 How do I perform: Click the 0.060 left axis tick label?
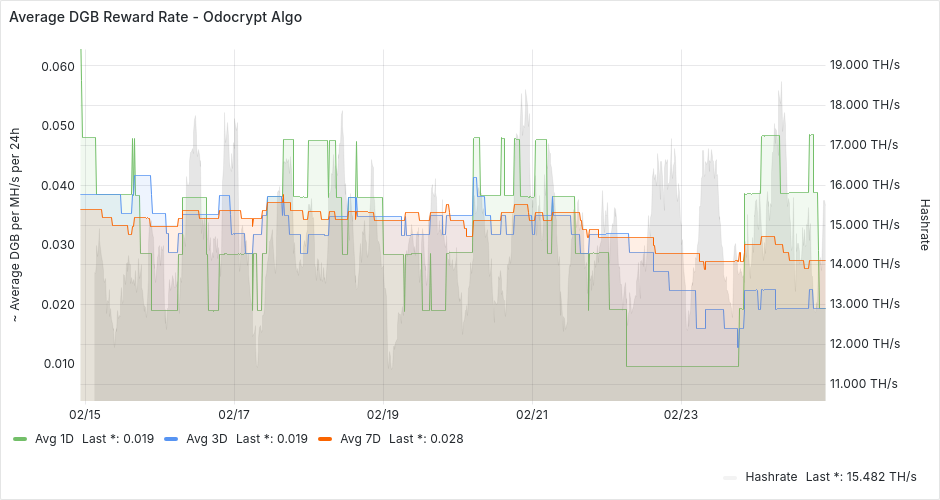tap(58, 66)
